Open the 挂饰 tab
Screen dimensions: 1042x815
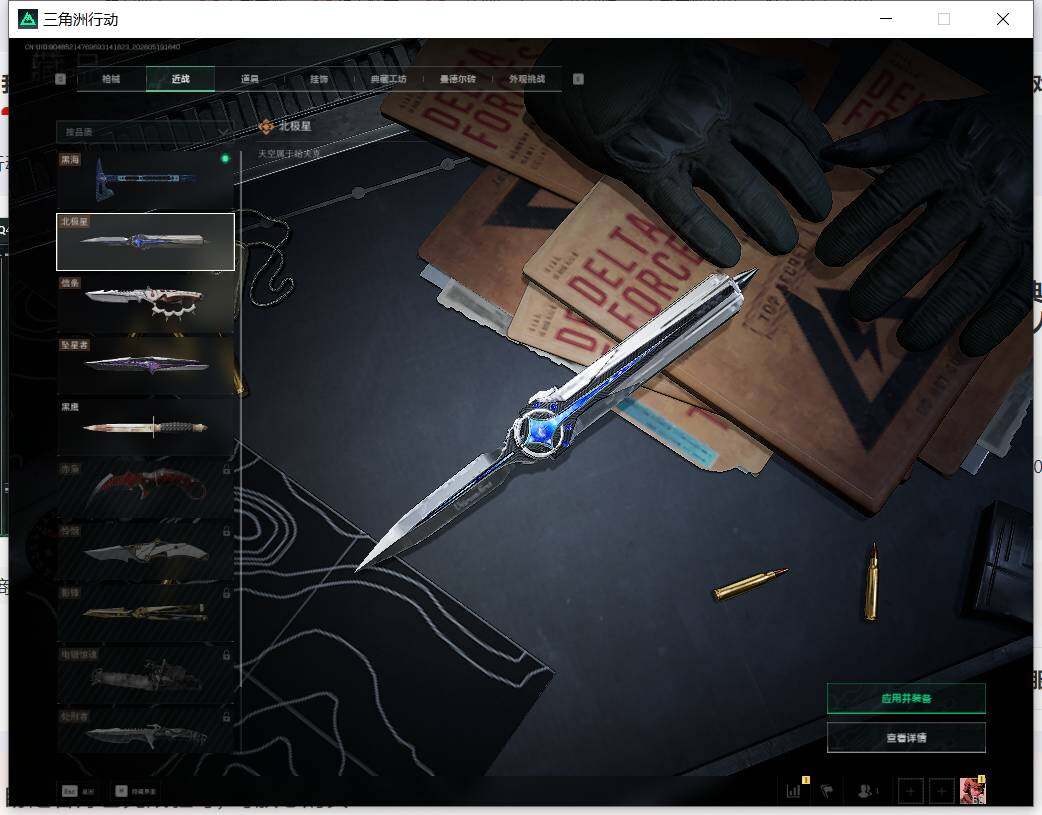pyautogui.click(x=319, y=78)
